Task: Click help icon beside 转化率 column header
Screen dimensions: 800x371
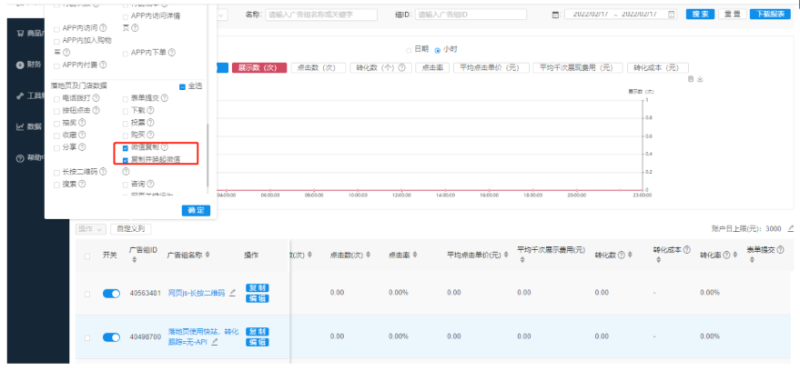Action: 727,255
